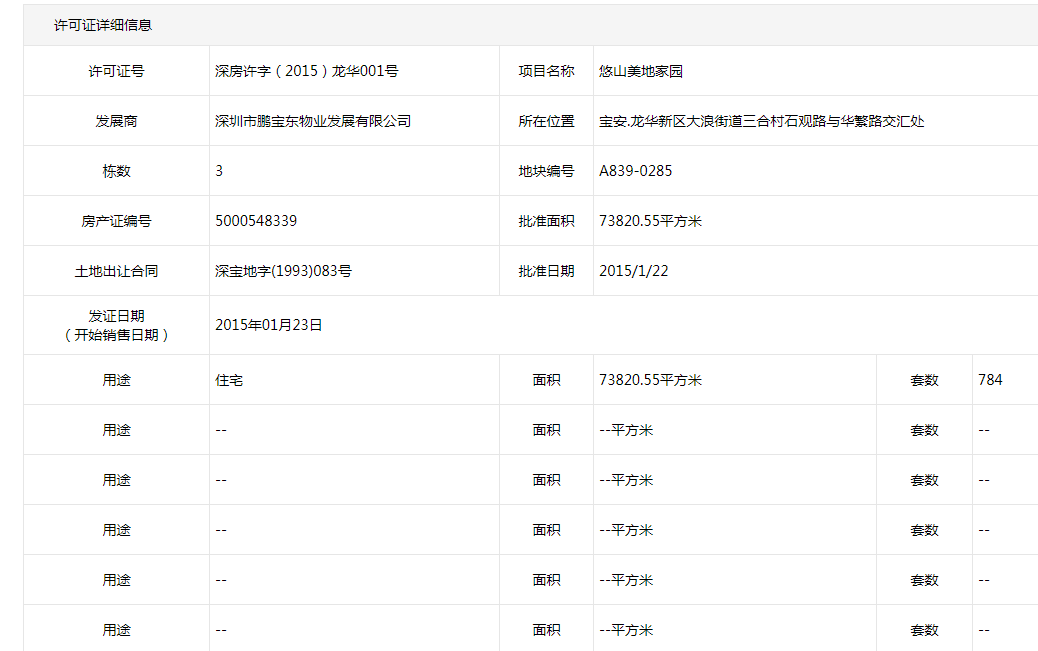Click the 面积 label in the 住宅 row

547,380
